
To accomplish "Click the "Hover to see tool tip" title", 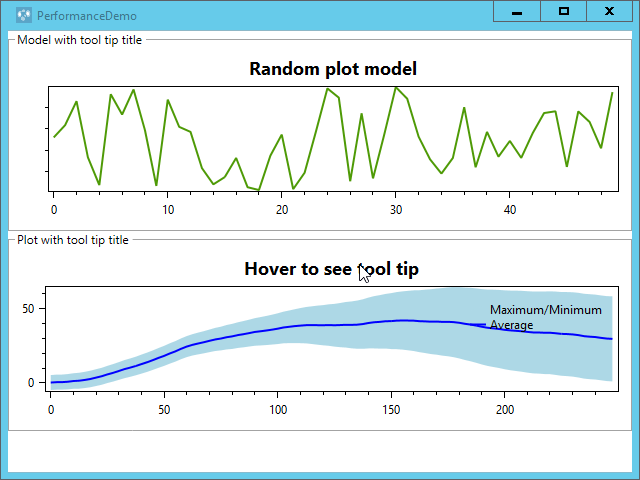I will (x=332, y=269).
